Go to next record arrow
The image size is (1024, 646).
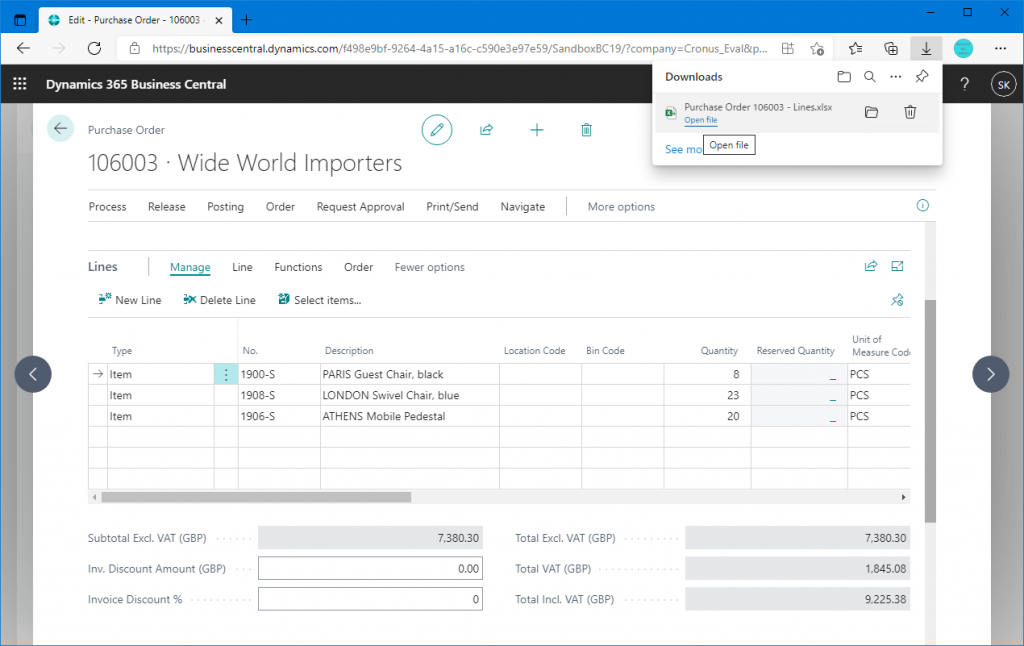click(x=991, y=374)
